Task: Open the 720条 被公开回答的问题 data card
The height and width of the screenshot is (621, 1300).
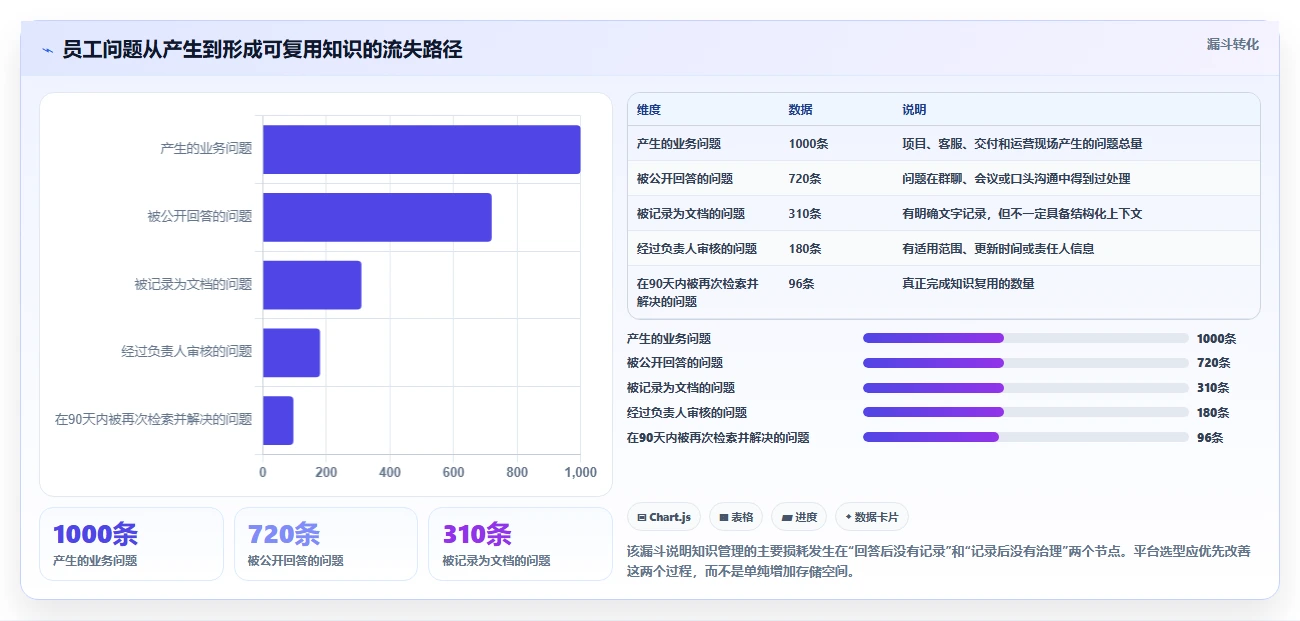Action: (325, 544)
